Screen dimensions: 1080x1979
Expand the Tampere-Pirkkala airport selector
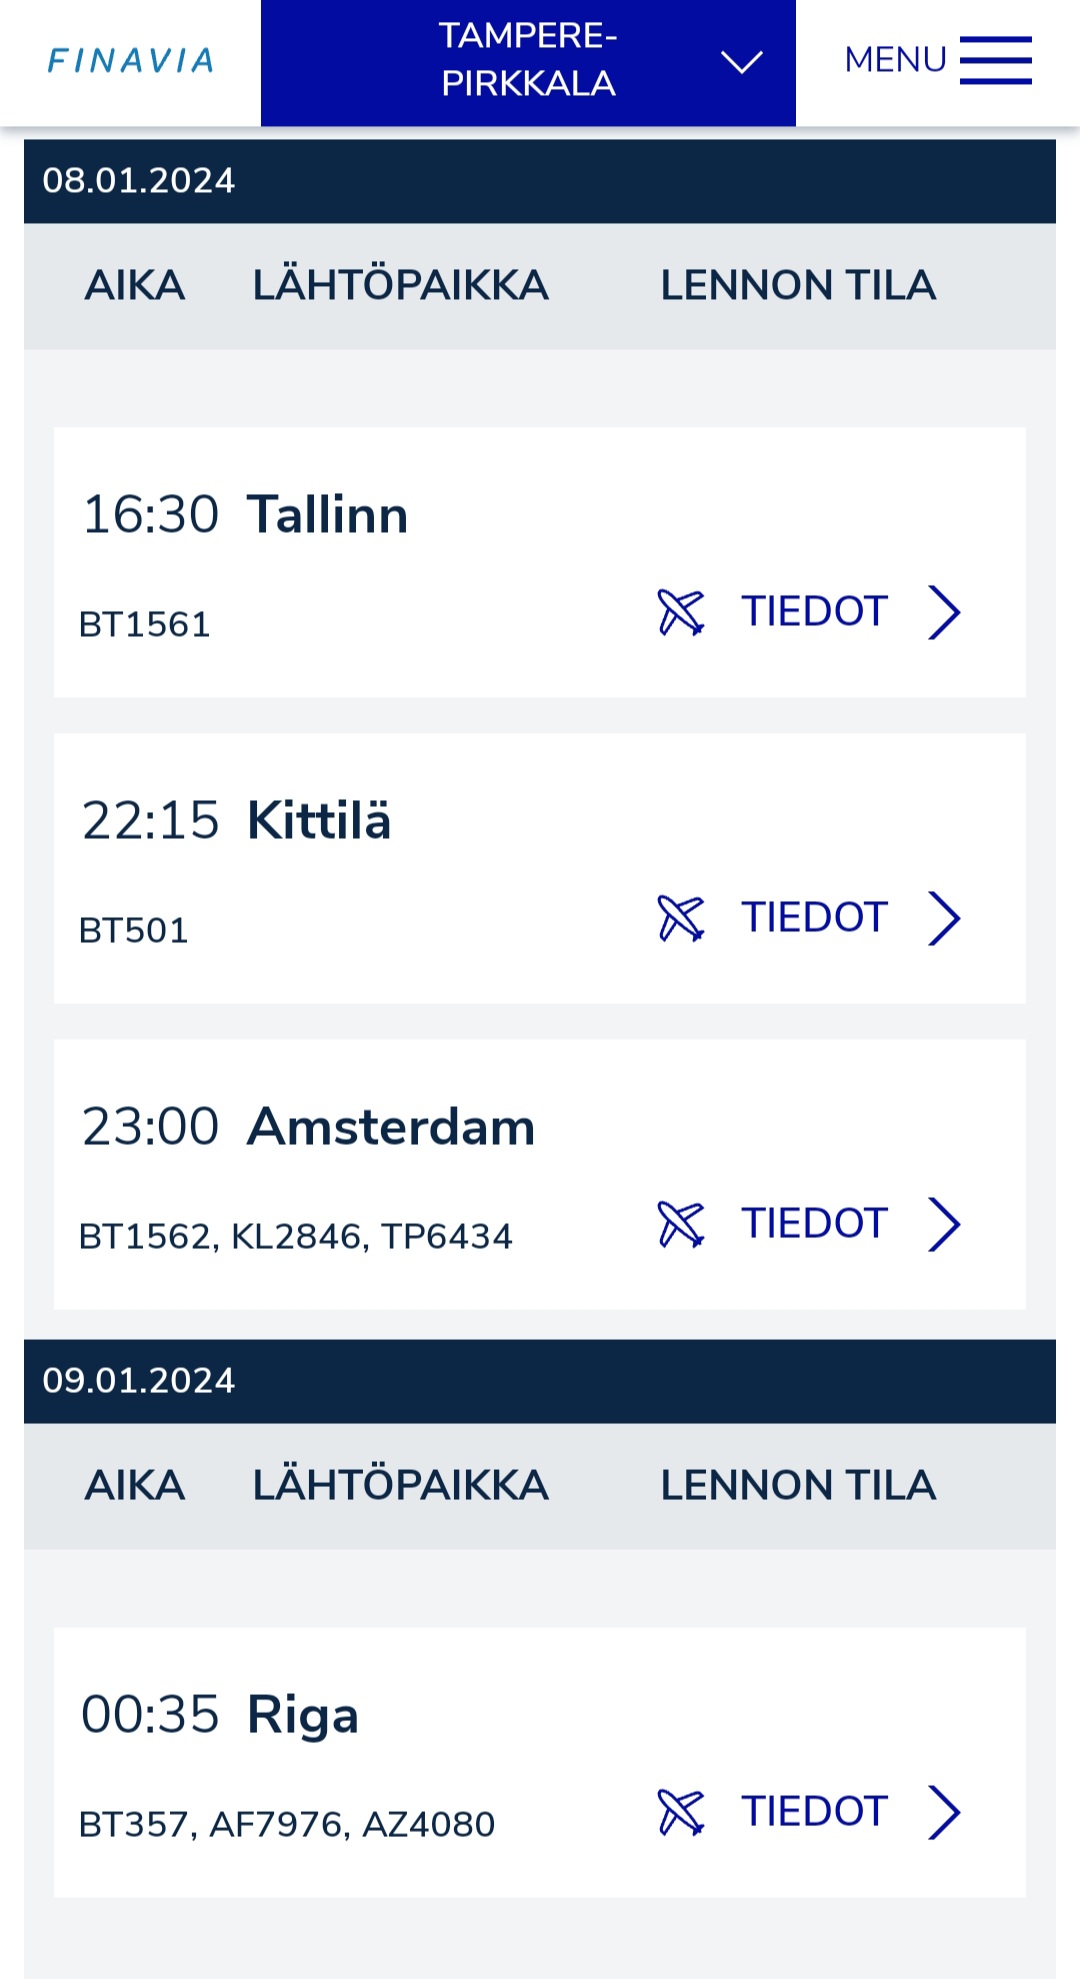tap(741, 62)
